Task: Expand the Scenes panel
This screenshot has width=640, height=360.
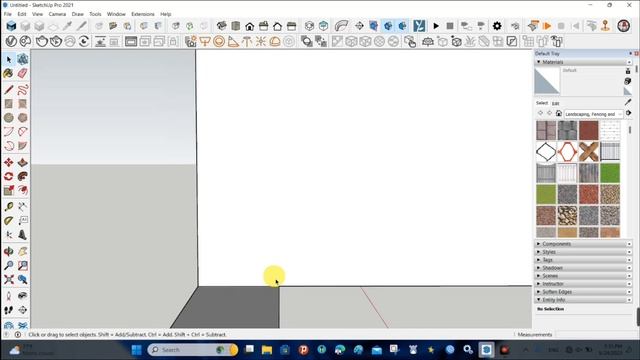Action: (583, 276)
